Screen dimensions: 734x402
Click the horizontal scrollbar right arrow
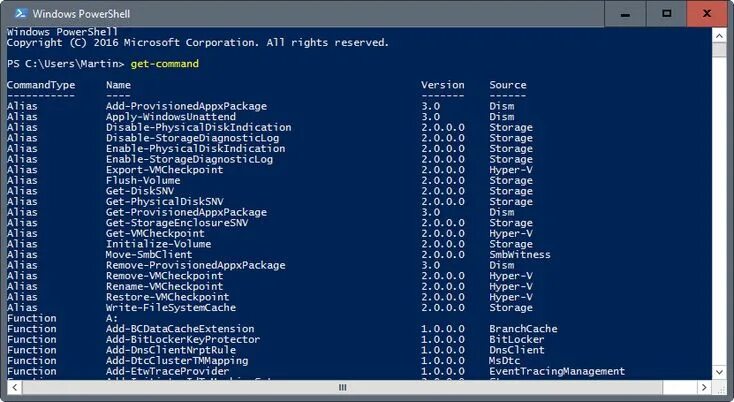(704, 387)
